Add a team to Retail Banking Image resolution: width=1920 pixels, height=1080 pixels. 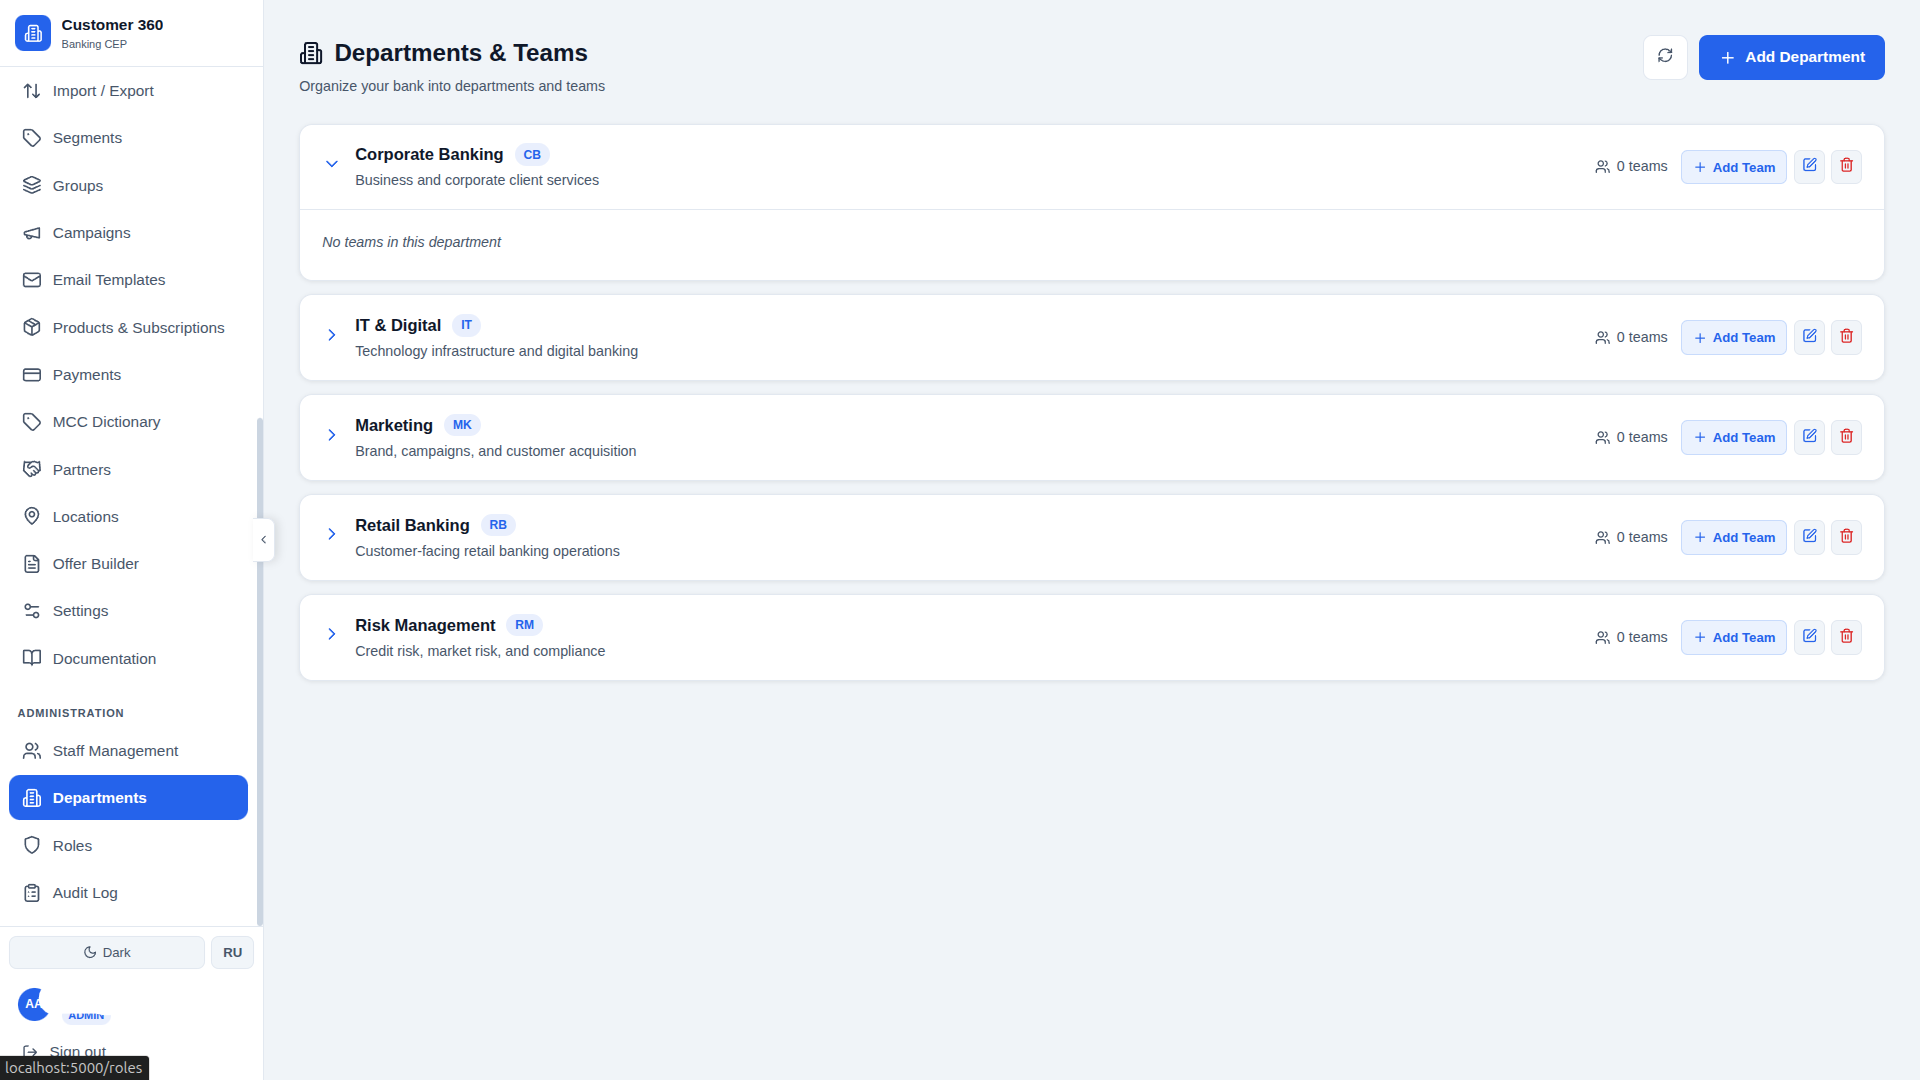point(1733,537)
